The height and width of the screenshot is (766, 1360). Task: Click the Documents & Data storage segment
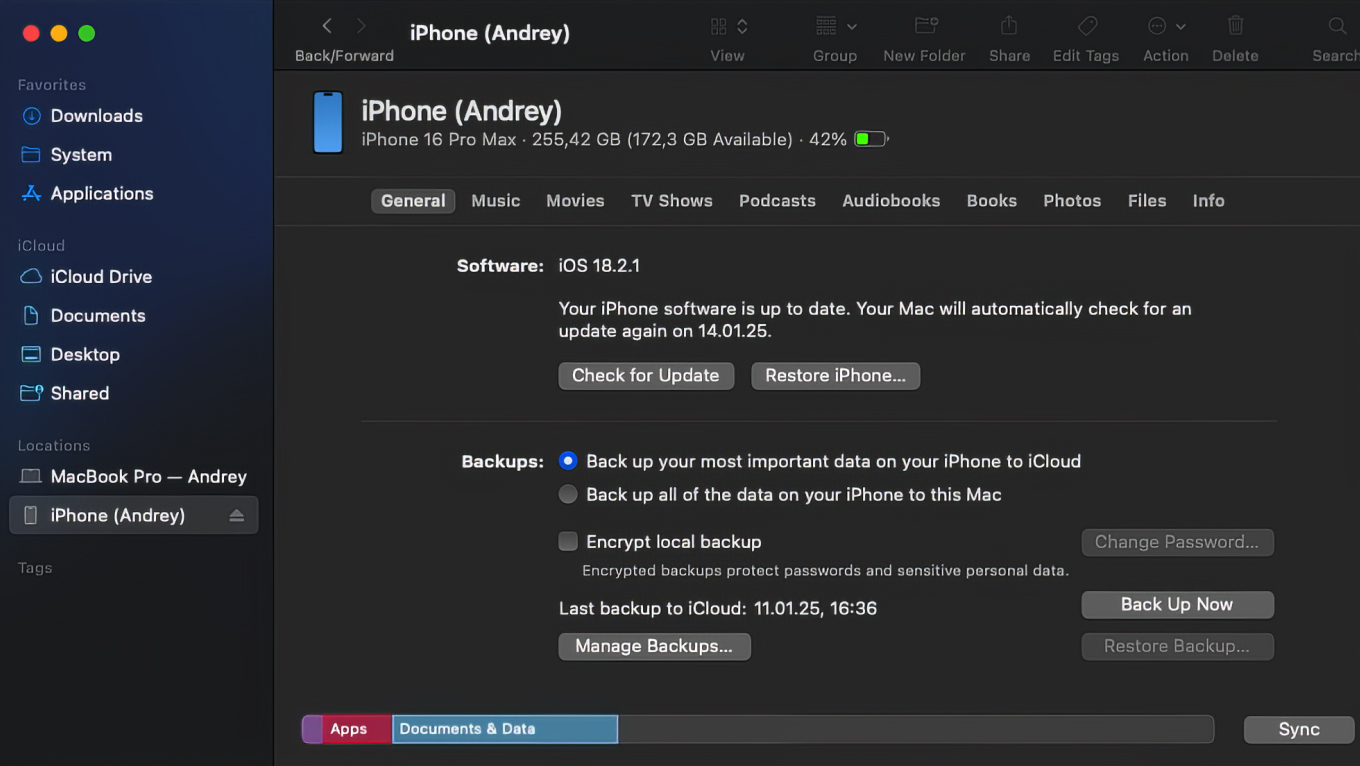coord(504,729)
